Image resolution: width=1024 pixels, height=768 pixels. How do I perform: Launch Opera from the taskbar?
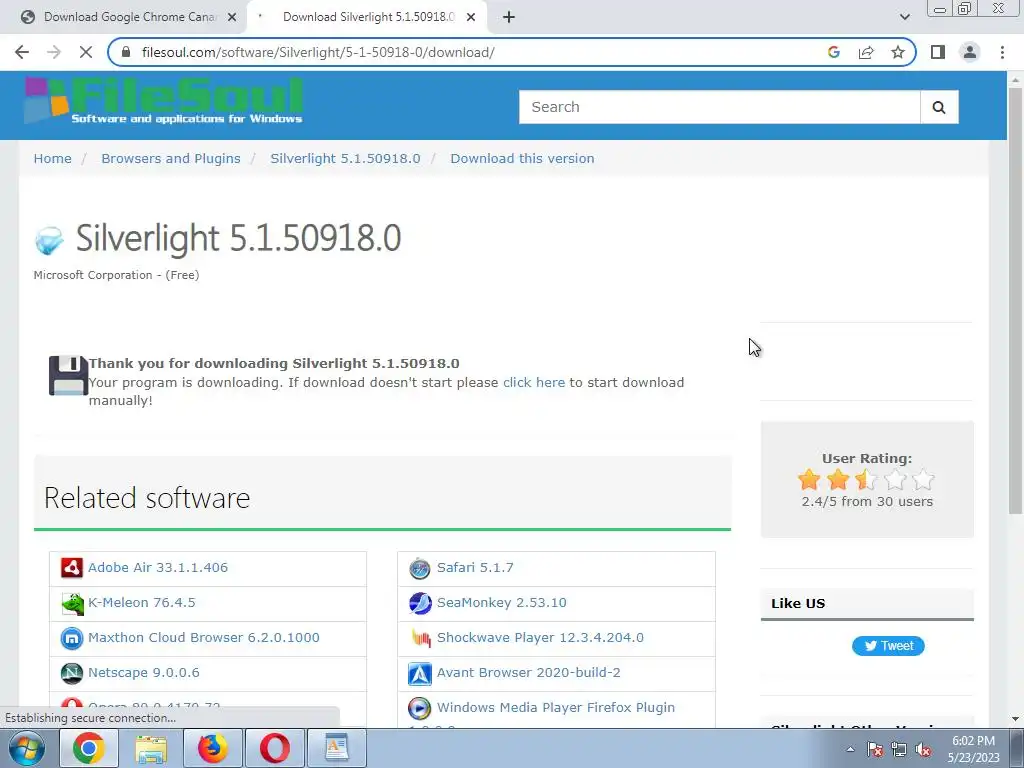tap(275, 748)
